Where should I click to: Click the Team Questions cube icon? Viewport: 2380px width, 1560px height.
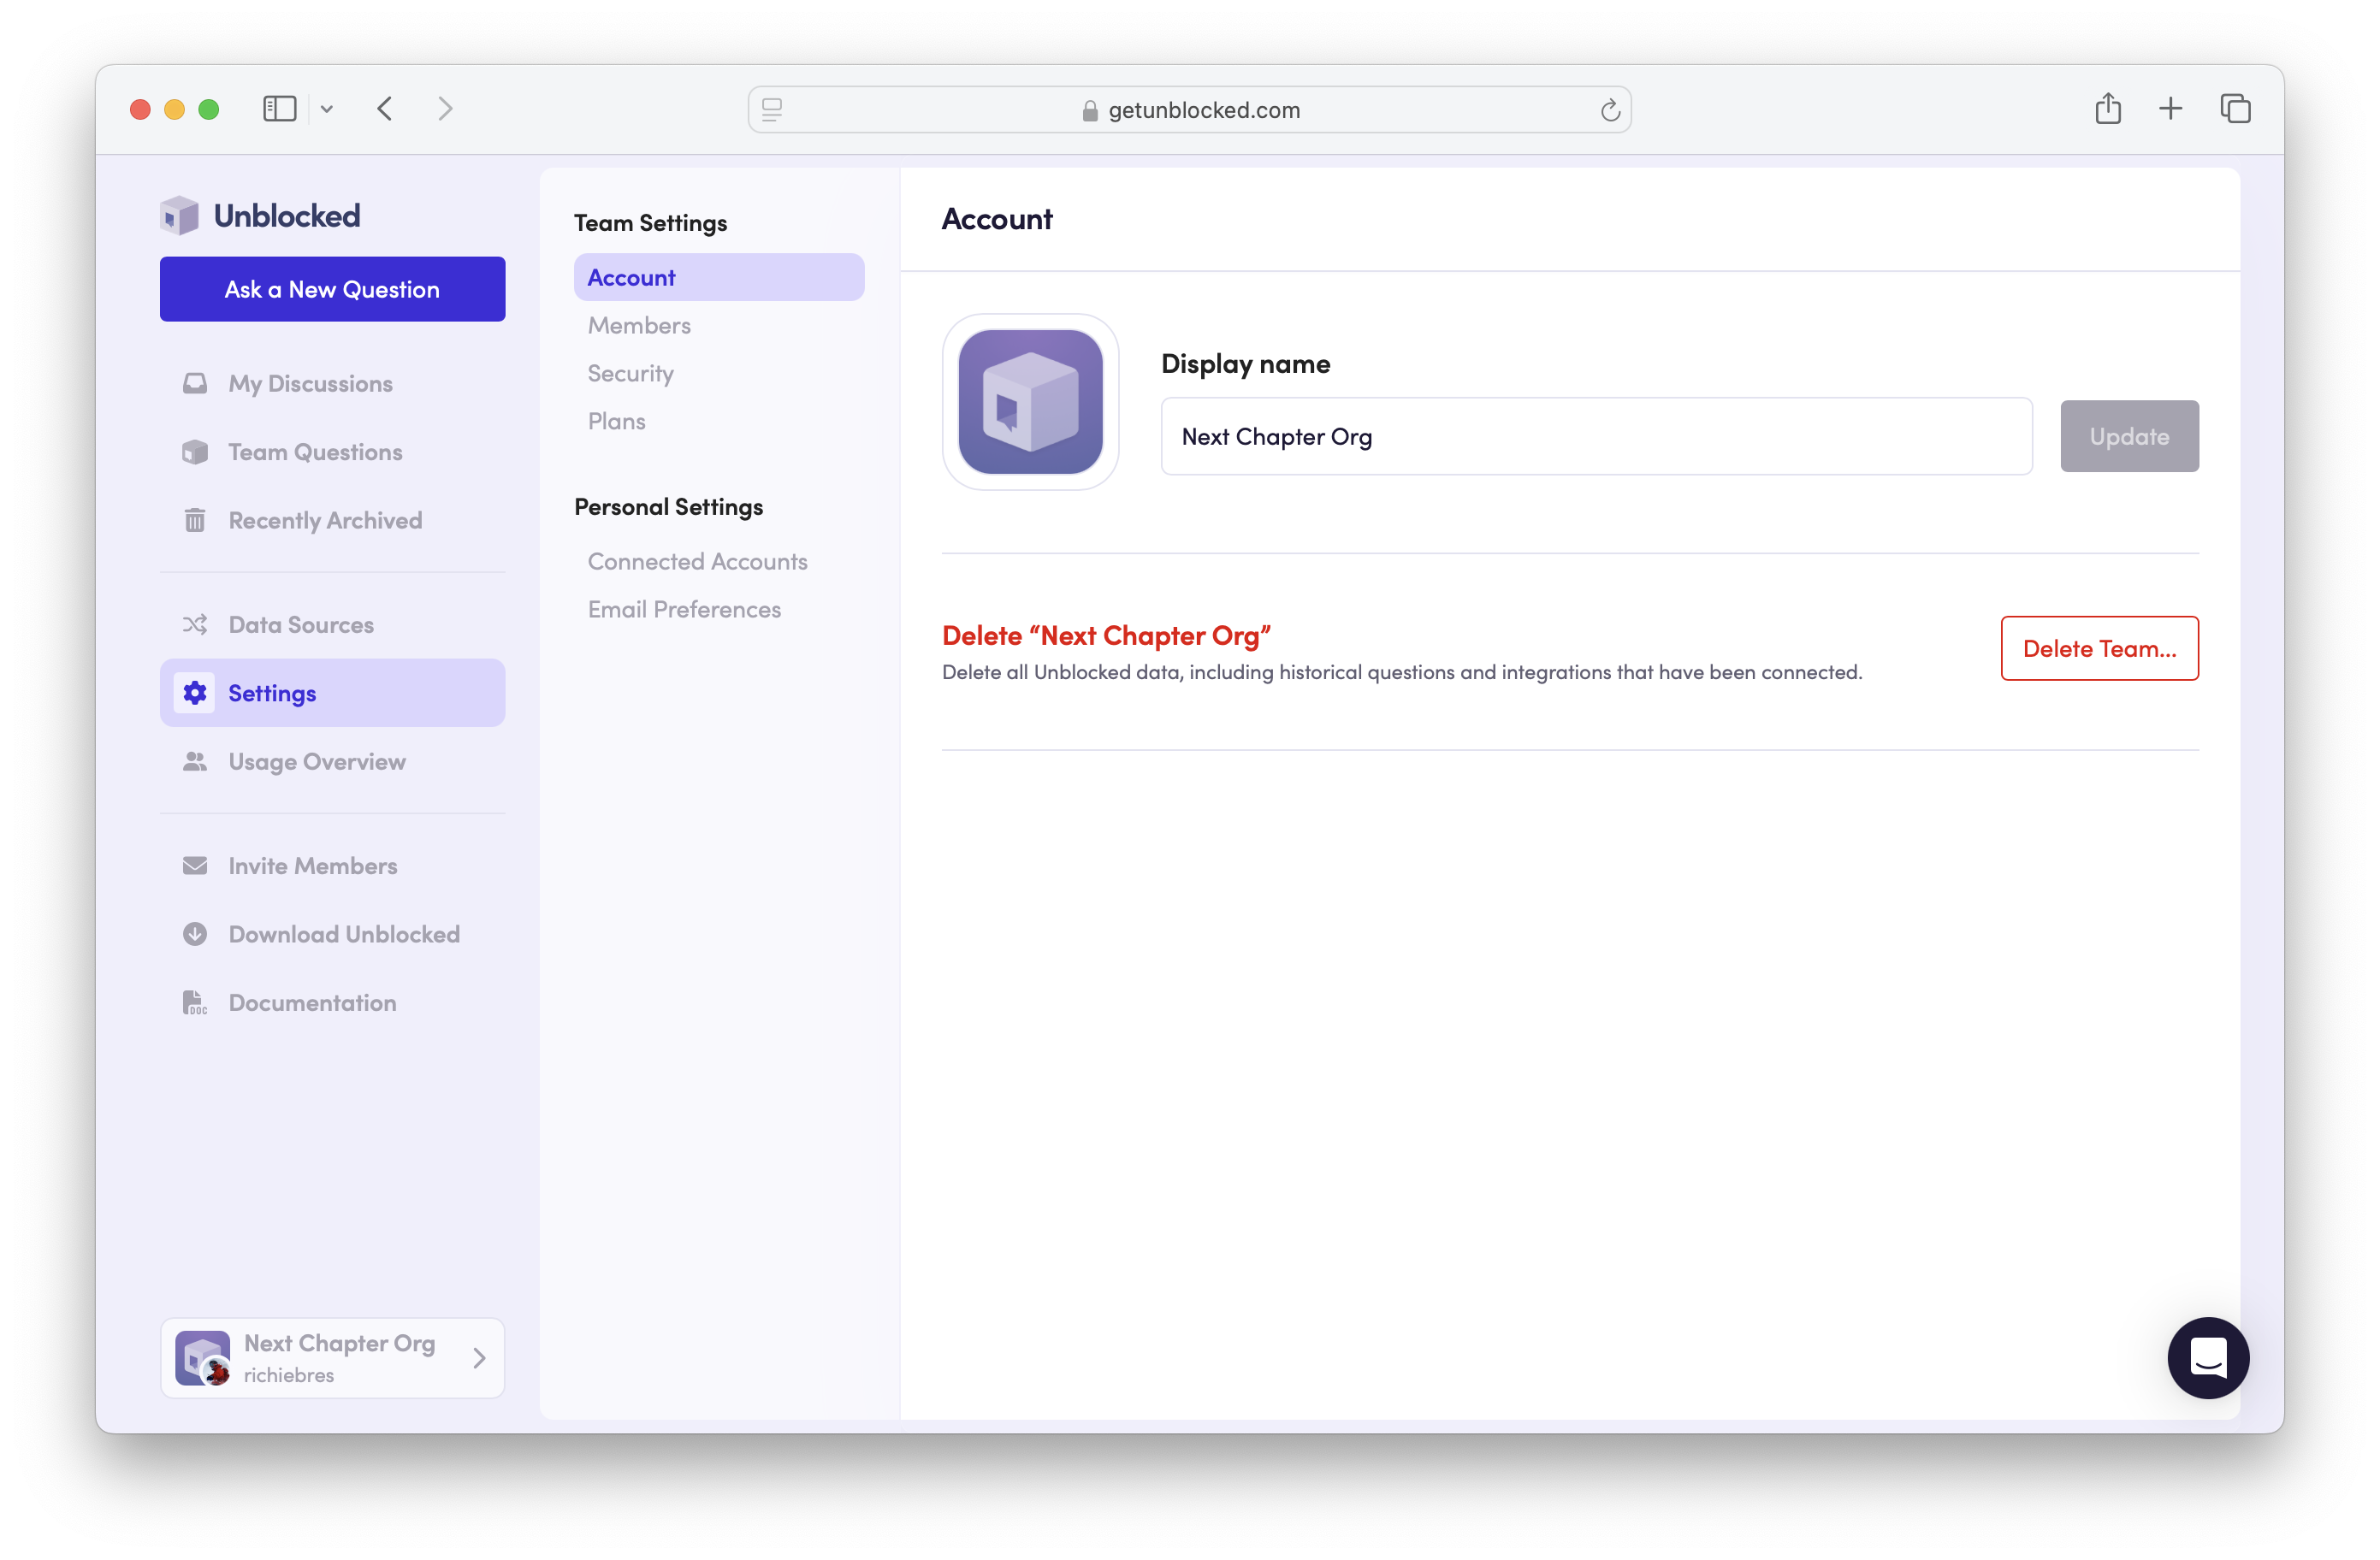pos(195,452)
